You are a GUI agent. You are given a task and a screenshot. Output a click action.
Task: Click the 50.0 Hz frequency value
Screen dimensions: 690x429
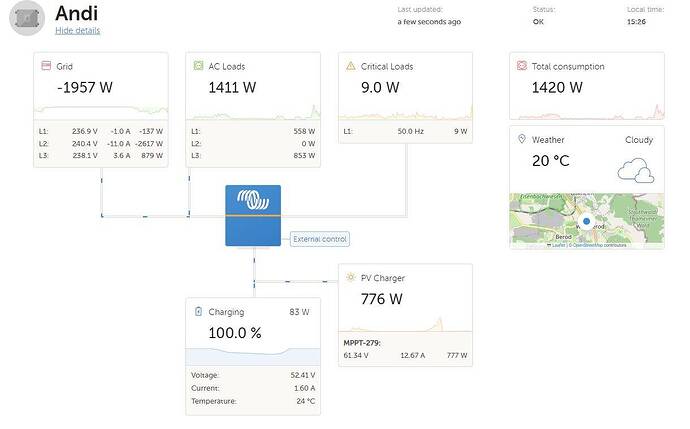[411, 131]
